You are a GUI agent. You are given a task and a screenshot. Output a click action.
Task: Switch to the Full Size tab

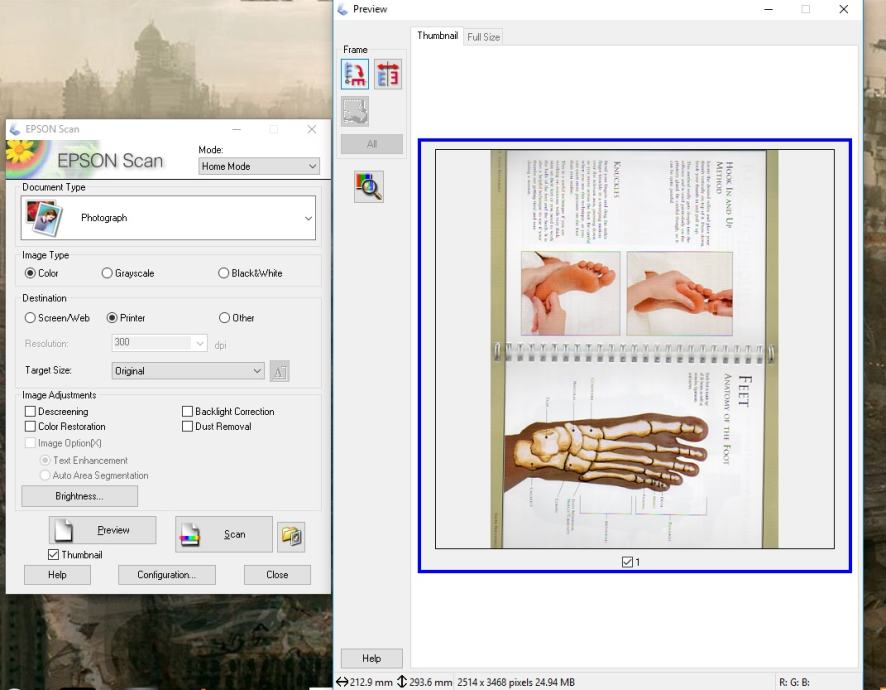(483, 37)
